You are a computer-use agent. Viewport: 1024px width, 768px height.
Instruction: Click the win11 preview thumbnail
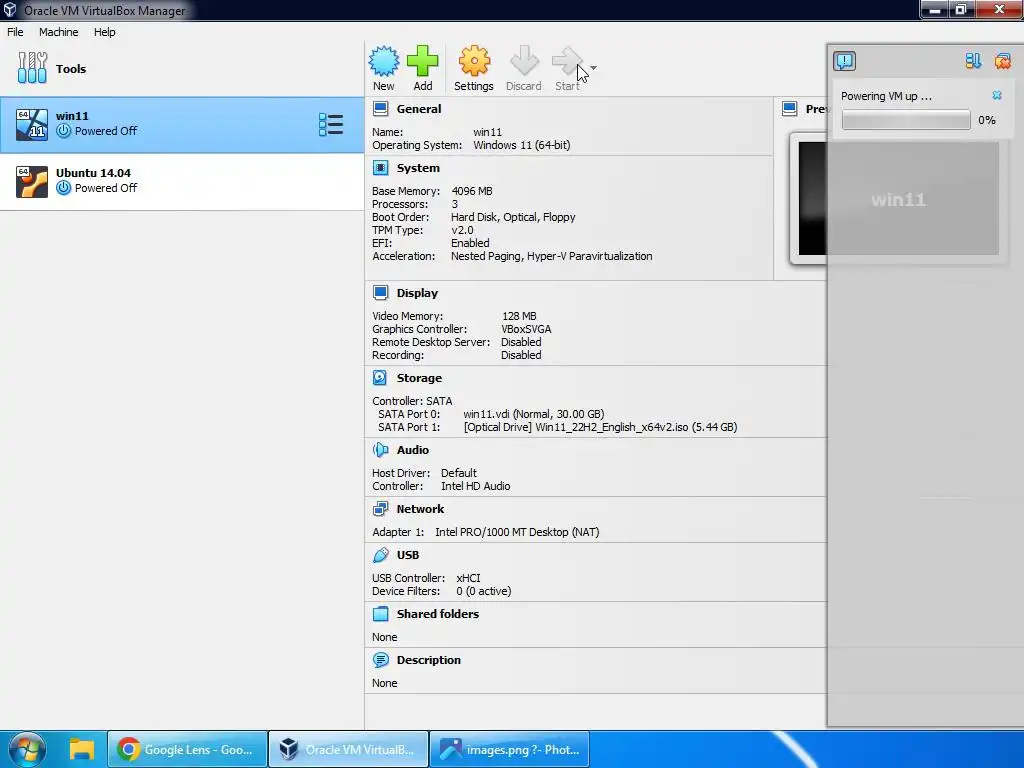pyautogui.click(x=898, y=199)
